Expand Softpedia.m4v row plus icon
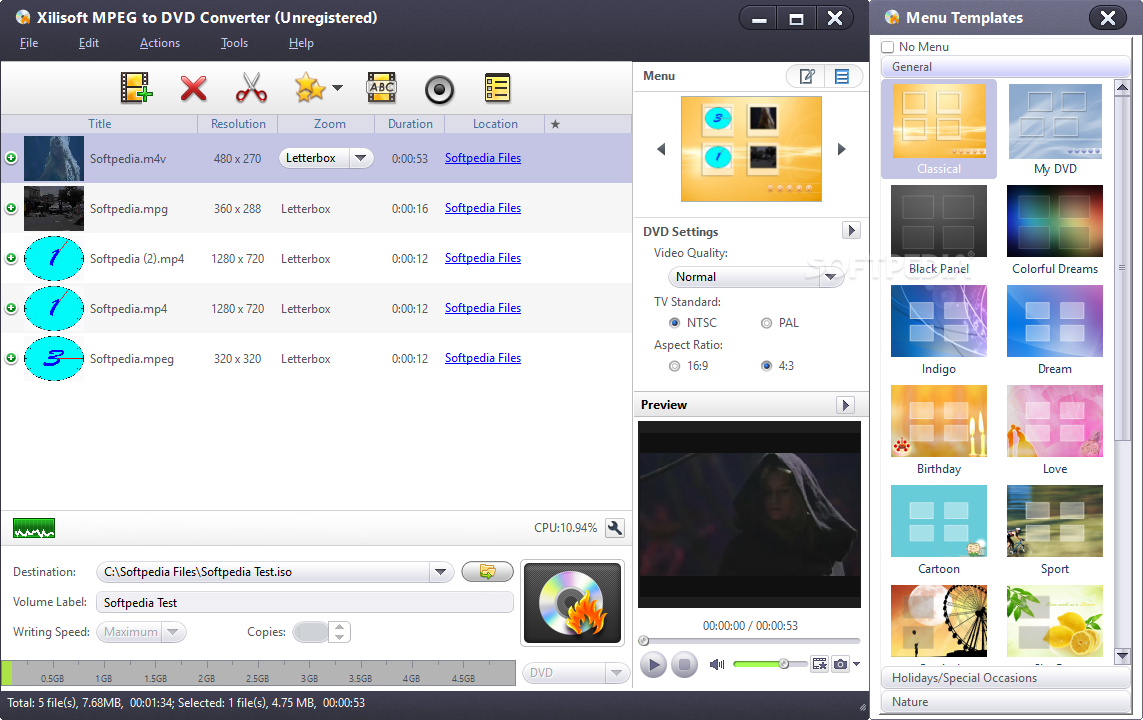Image resolution: width=1143 pixels, height=720 pixels. pyautogui.click(x=11, y=158)
